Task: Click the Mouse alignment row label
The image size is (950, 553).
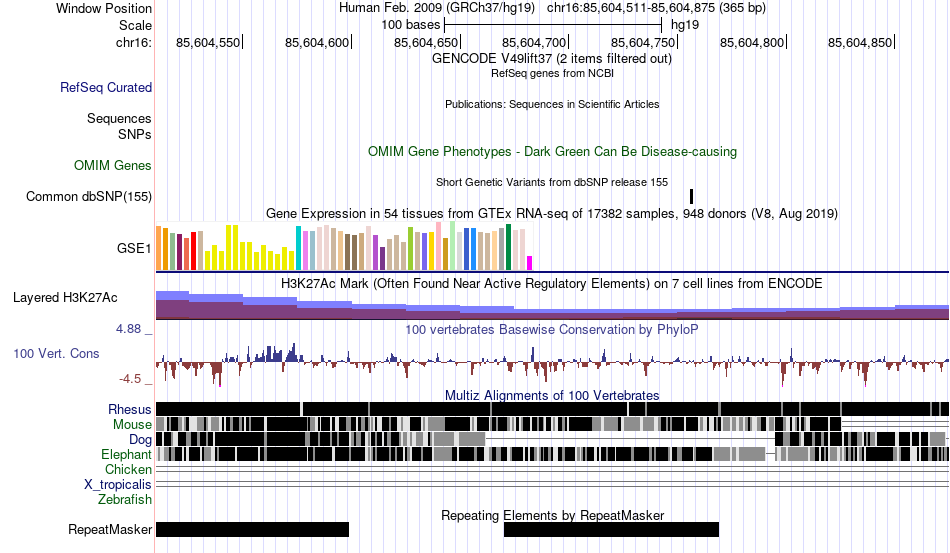Action: pos(132,425)
